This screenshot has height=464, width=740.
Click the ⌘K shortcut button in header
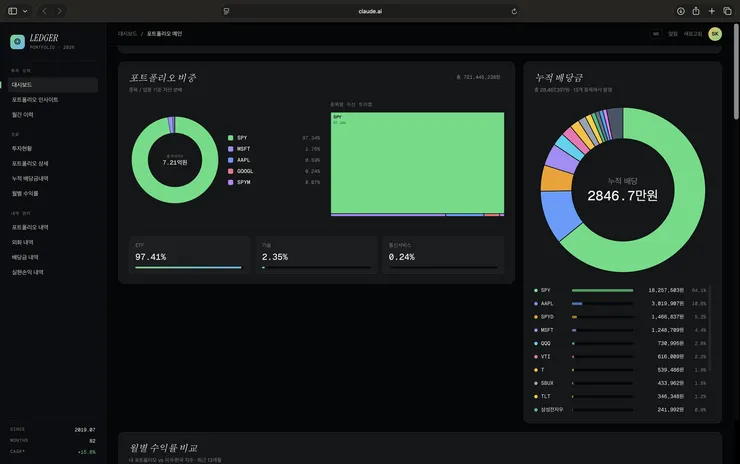tap(656, 34)
